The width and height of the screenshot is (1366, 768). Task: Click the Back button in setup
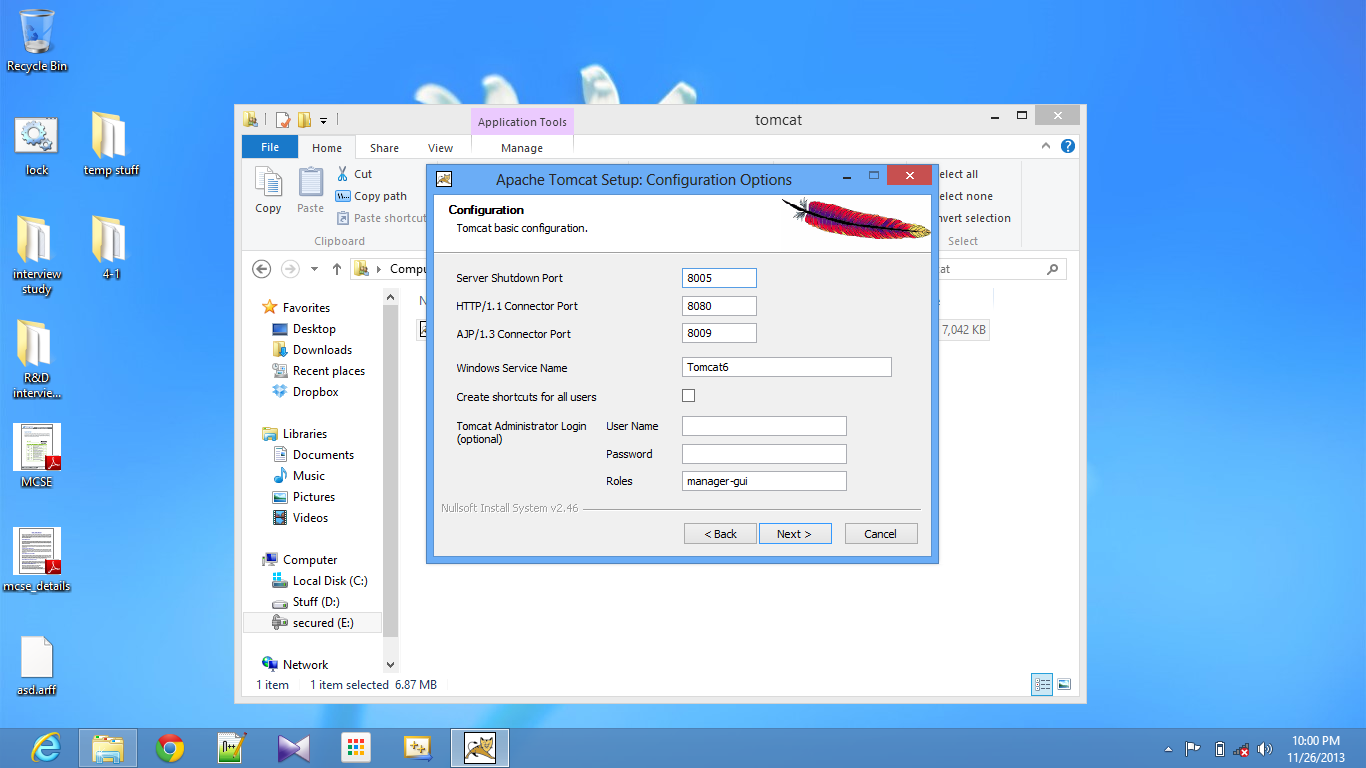[720, 534]
